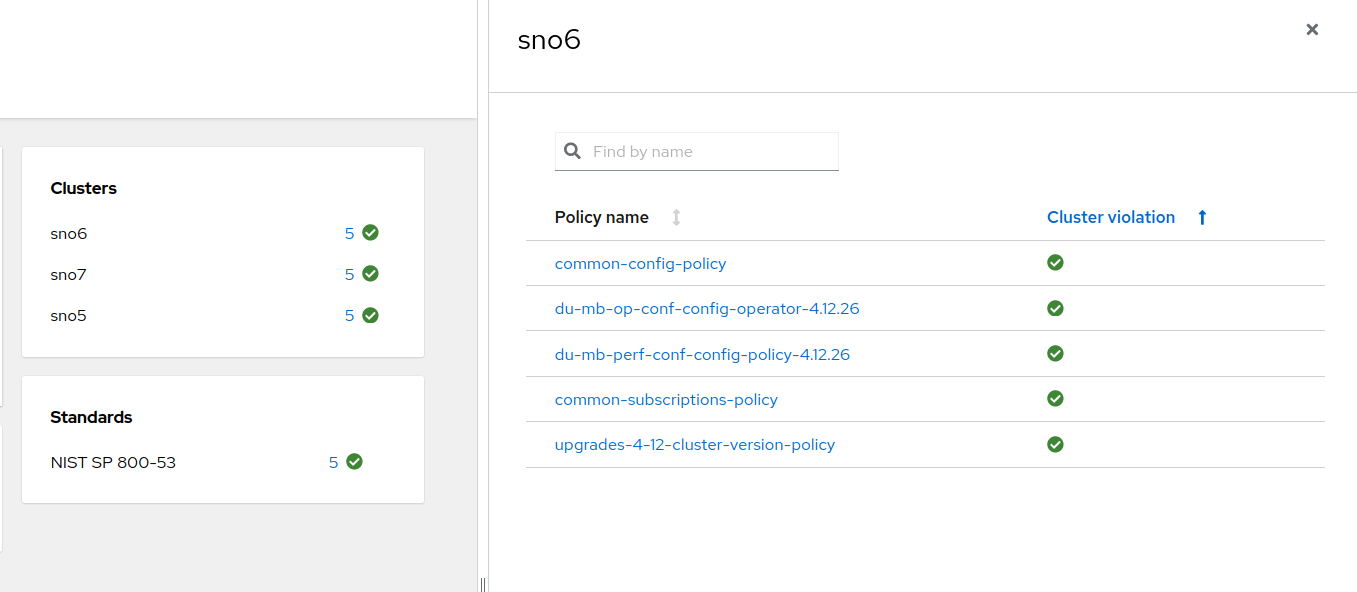Type in the Find by name field

(x=712, y=152)
